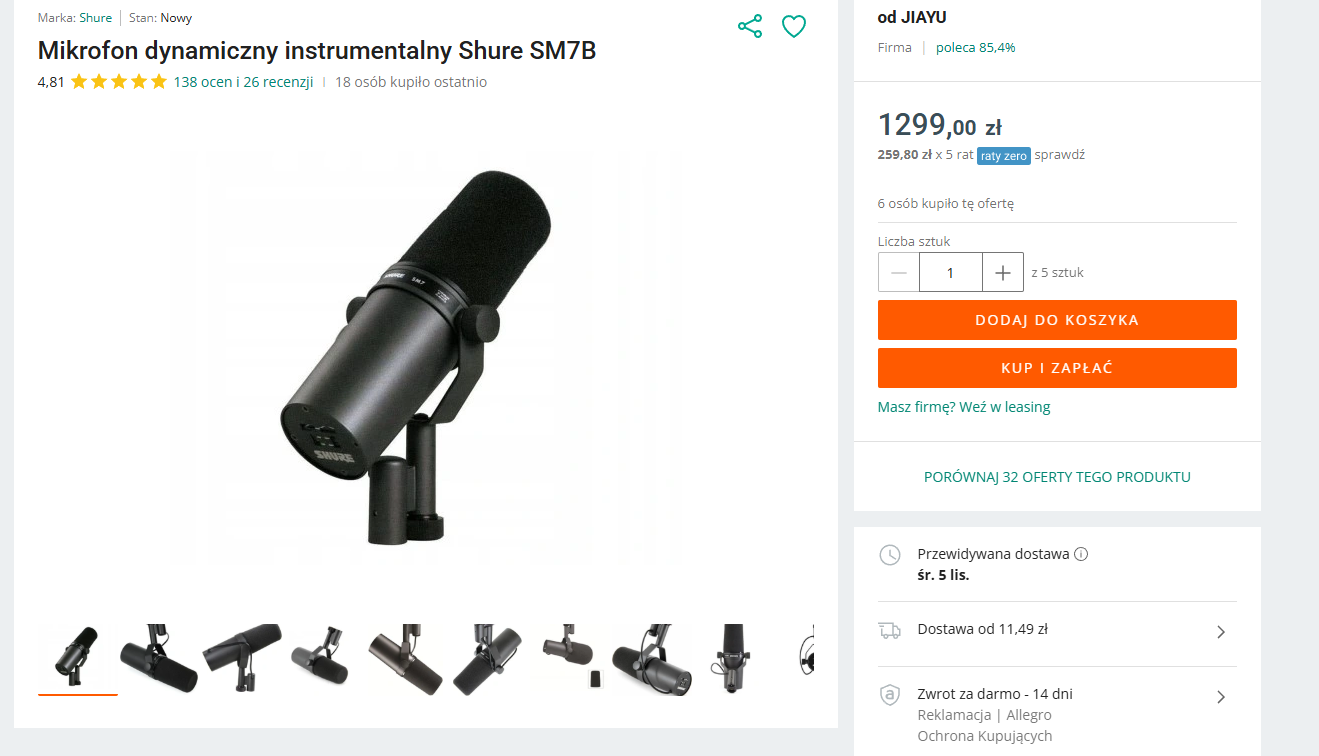Expand the Zwrot za darmo section
The image size is (1319, 756).
tap(1220, 697)
